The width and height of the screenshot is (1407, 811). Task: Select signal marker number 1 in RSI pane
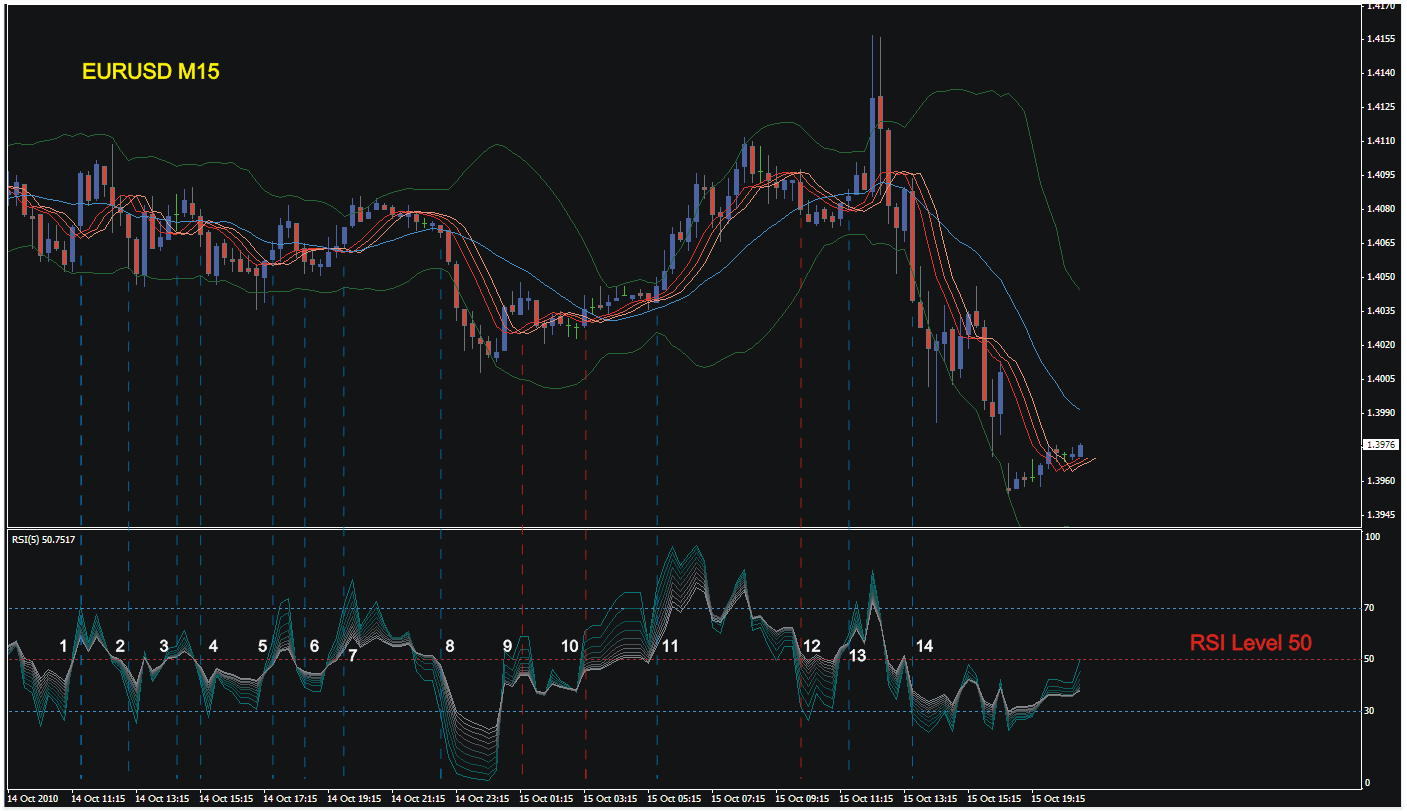tap(63, 646)
